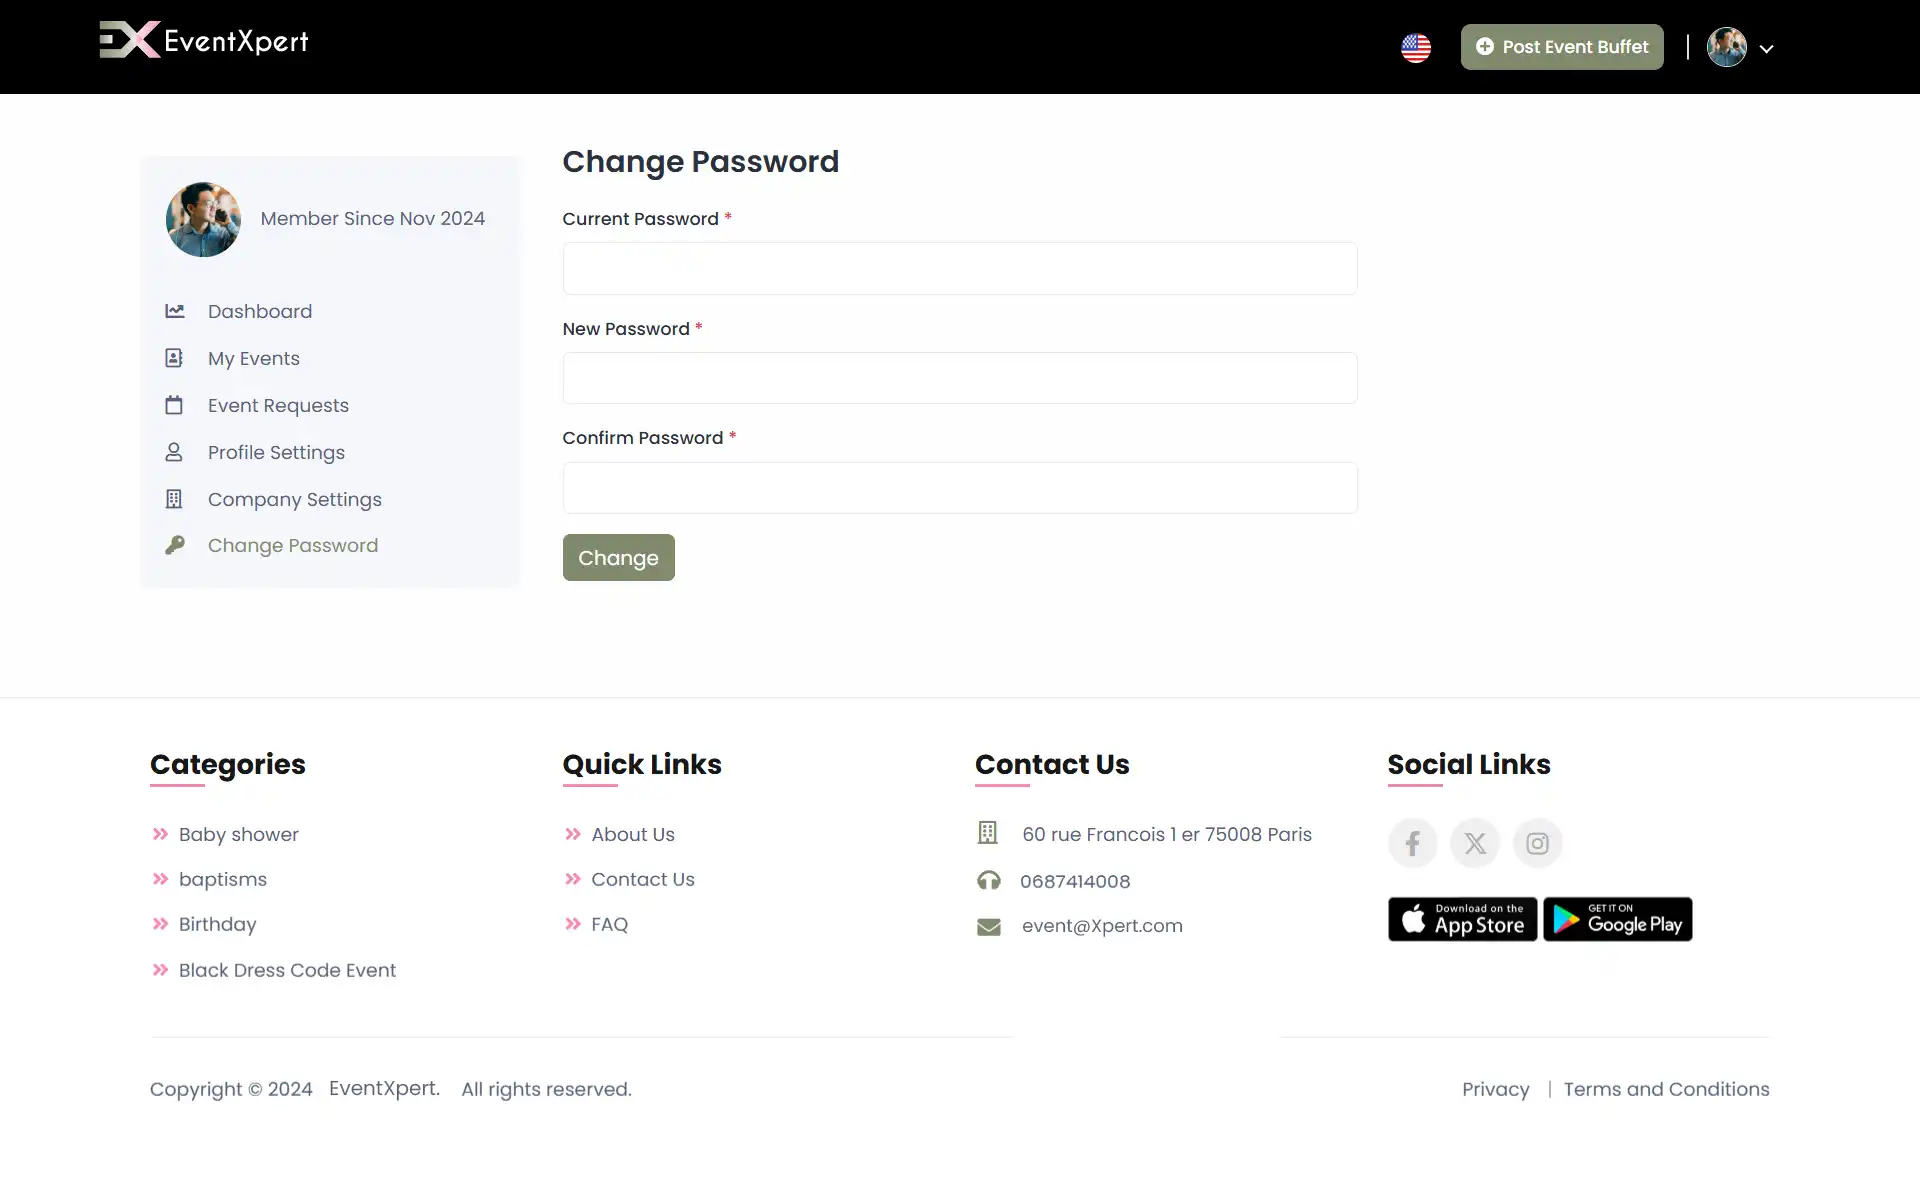Click the Company Settings building icon
Image resolution: width=1920 pixels, height=1191 pixels.
pos(175,499)
